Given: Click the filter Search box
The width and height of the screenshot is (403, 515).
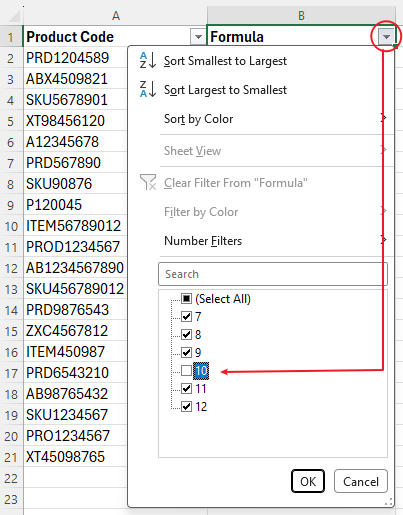Looking at the screenshot, I should click(x=273, y=274).
